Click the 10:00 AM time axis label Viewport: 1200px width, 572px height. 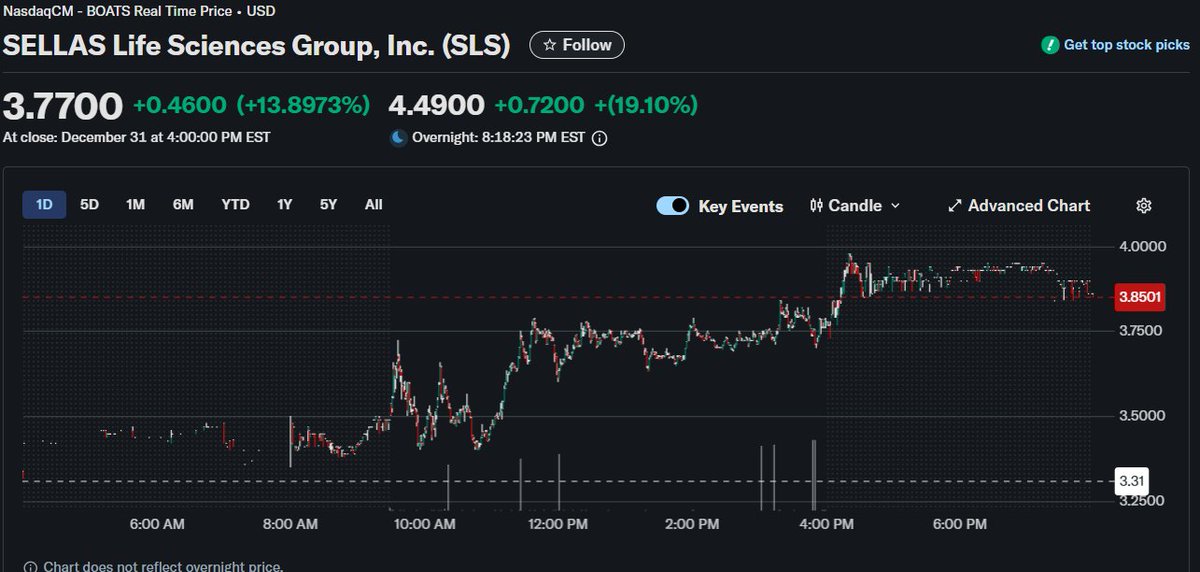coord(423,524)
